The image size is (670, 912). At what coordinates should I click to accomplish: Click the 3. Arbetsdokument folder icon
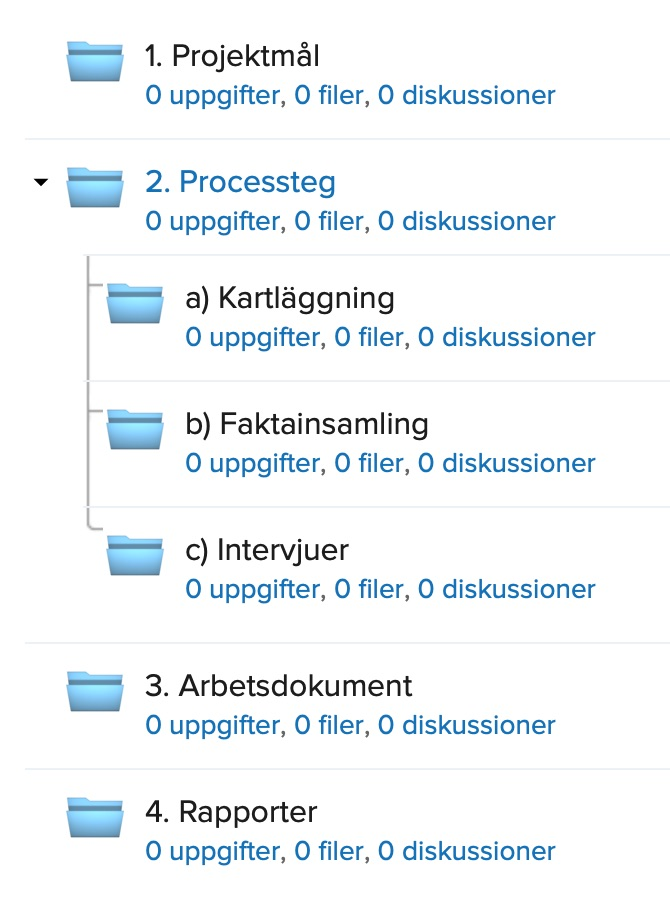[94, 691]
